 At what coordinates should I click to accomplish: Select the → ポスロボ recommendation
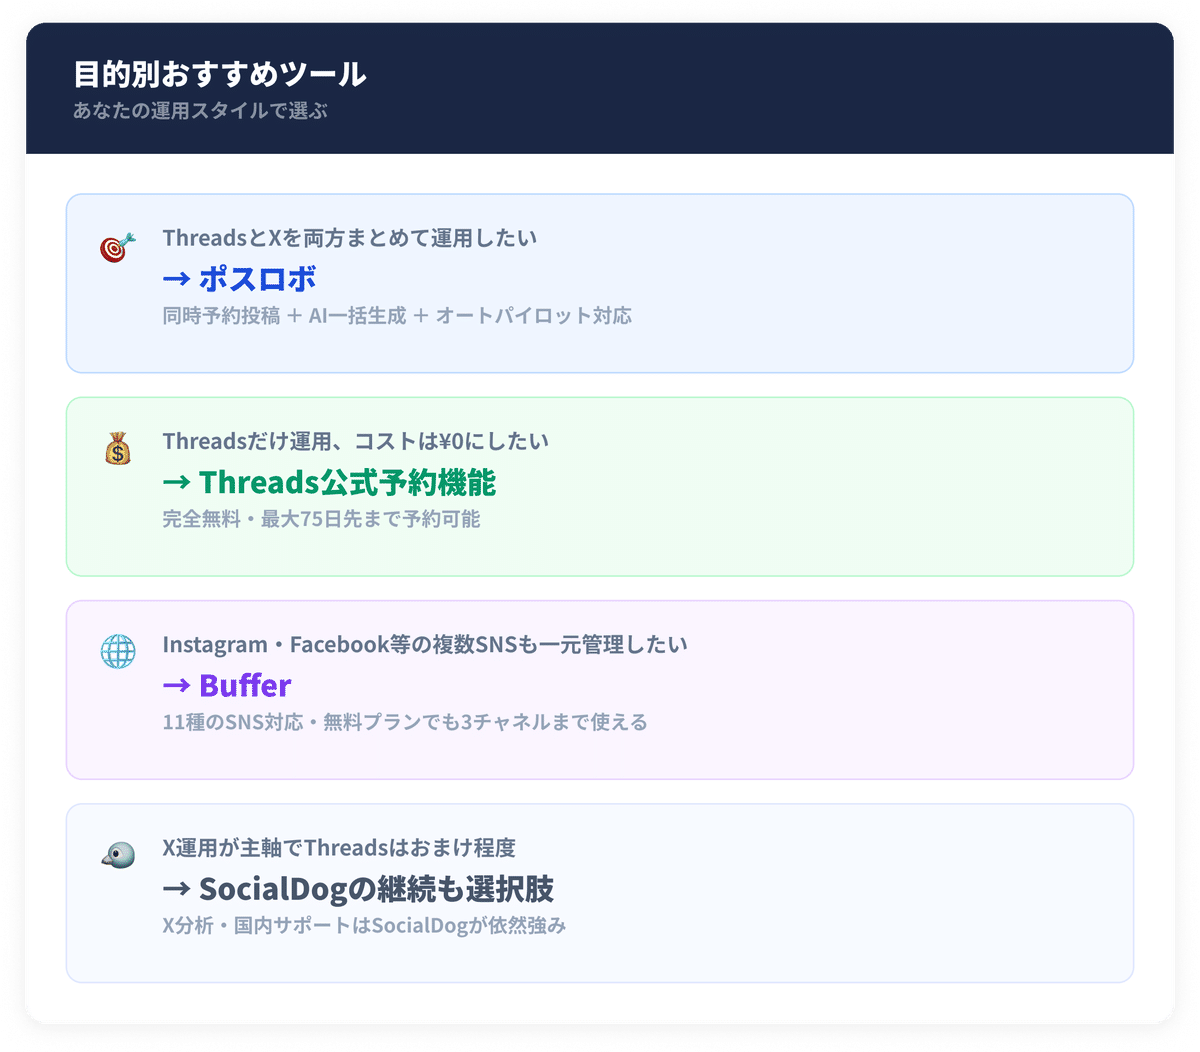pos(240,278)
